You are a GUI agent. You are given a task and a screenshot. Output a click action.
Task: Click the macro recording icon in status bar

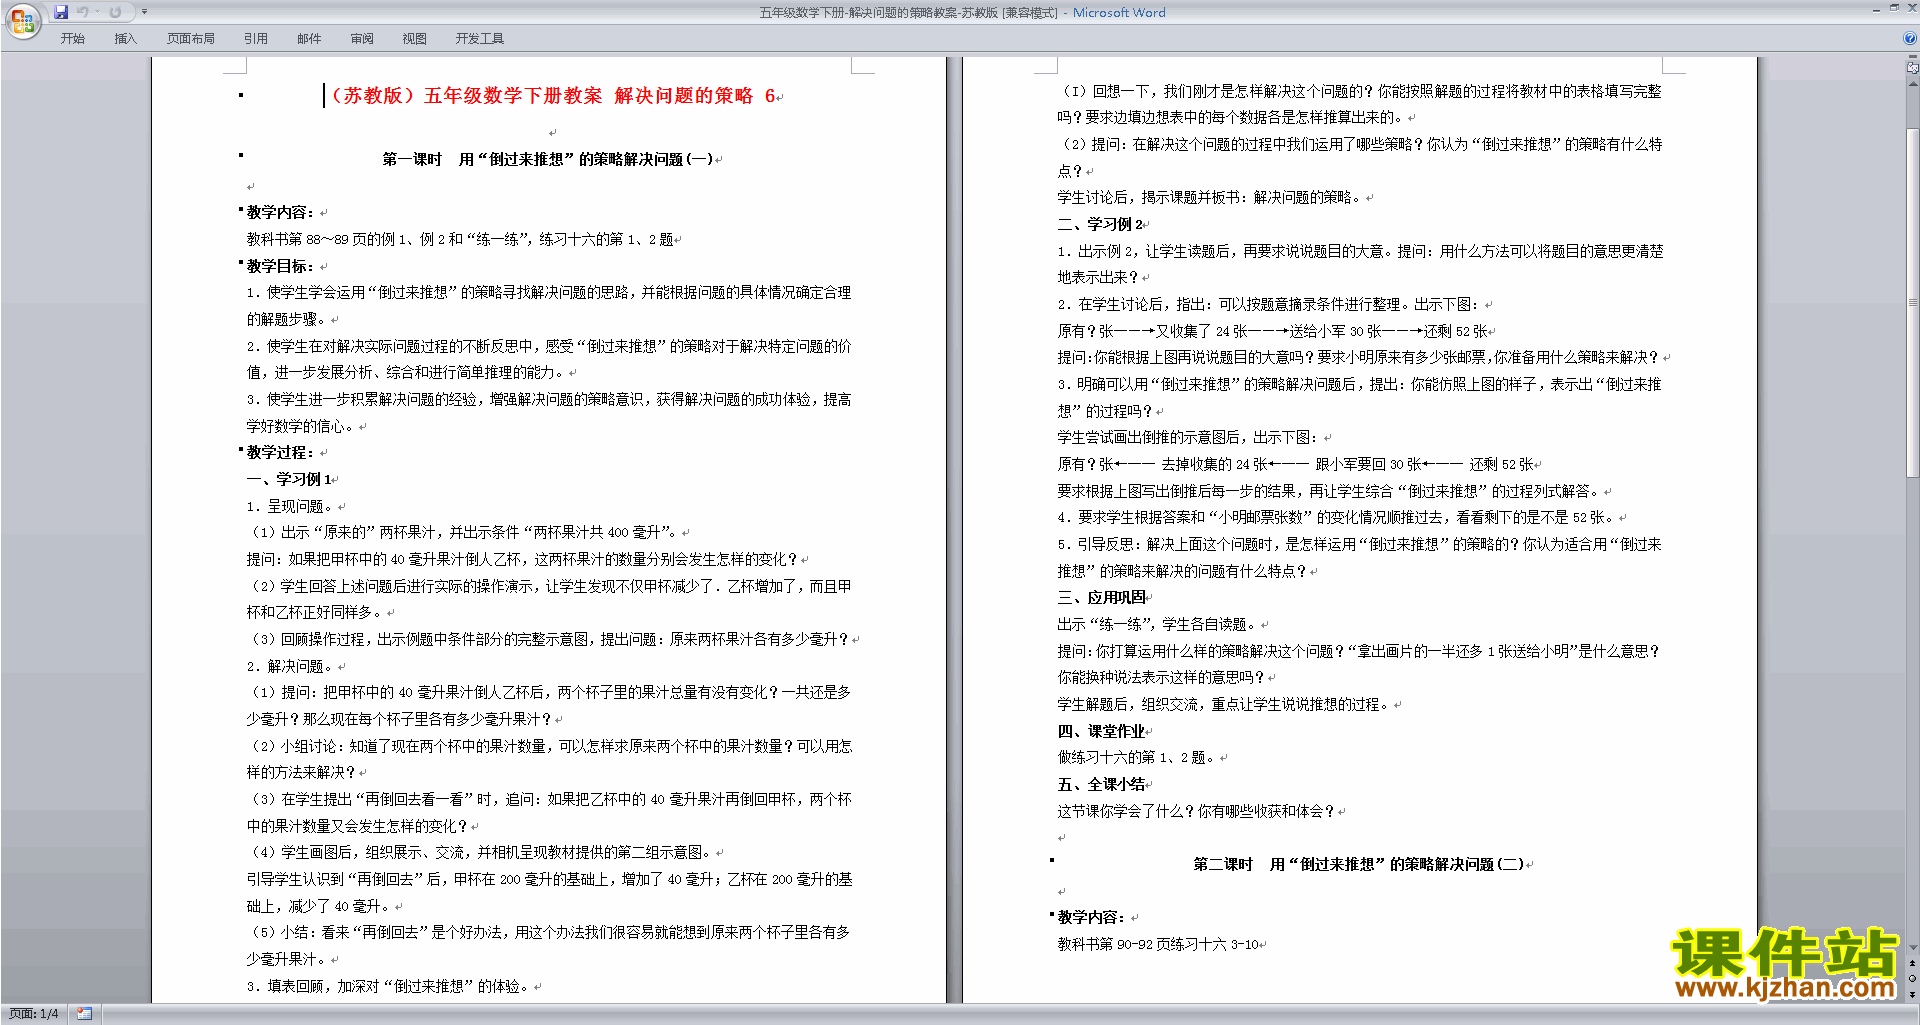tap(84, 1014)
